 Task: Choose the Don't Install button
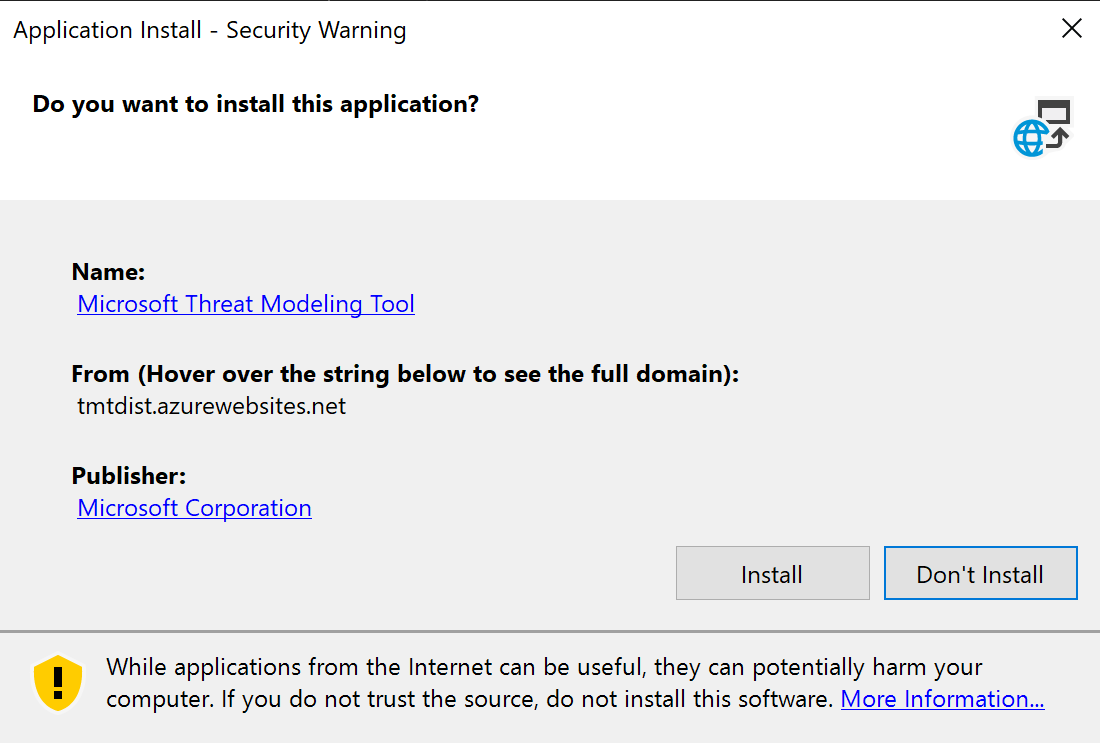coord(980,574)
